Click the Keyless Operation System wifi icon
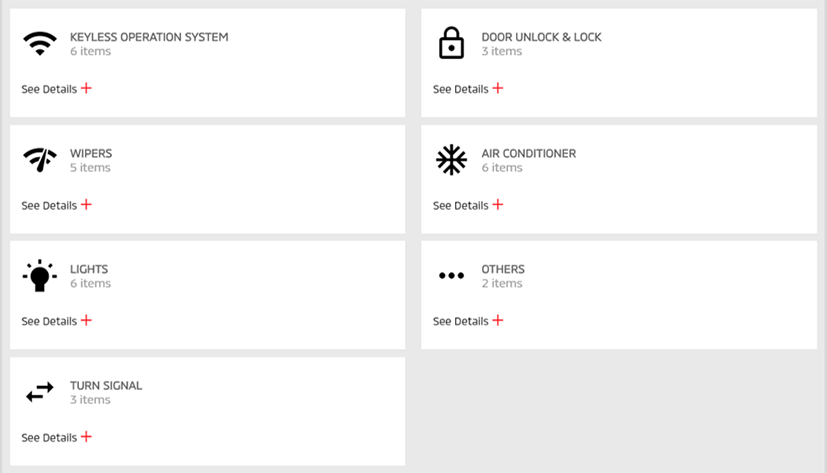 pyautogui.click(x=40, y=43)
